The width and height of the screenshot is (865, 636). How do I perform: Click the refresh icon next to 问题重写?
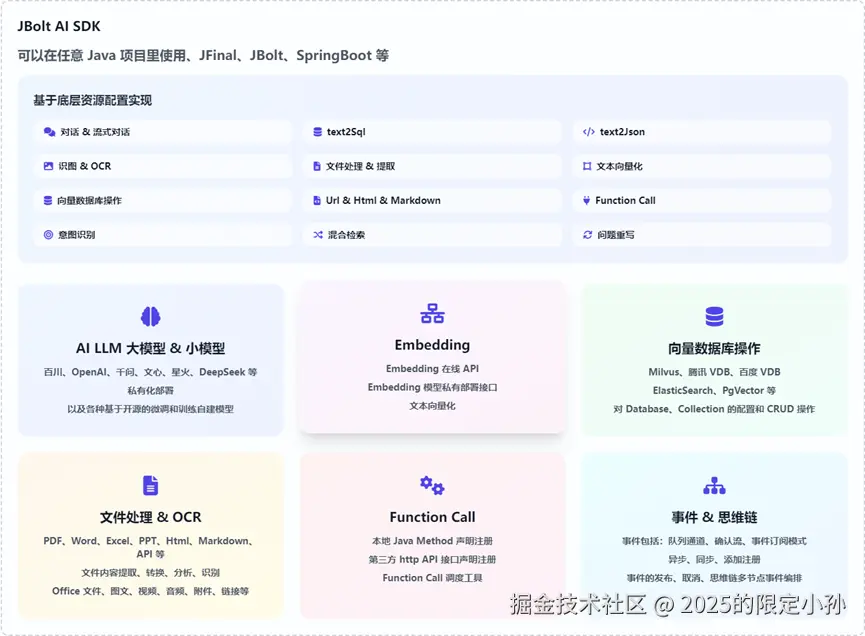pyautogui.click(x=588, y=234)
